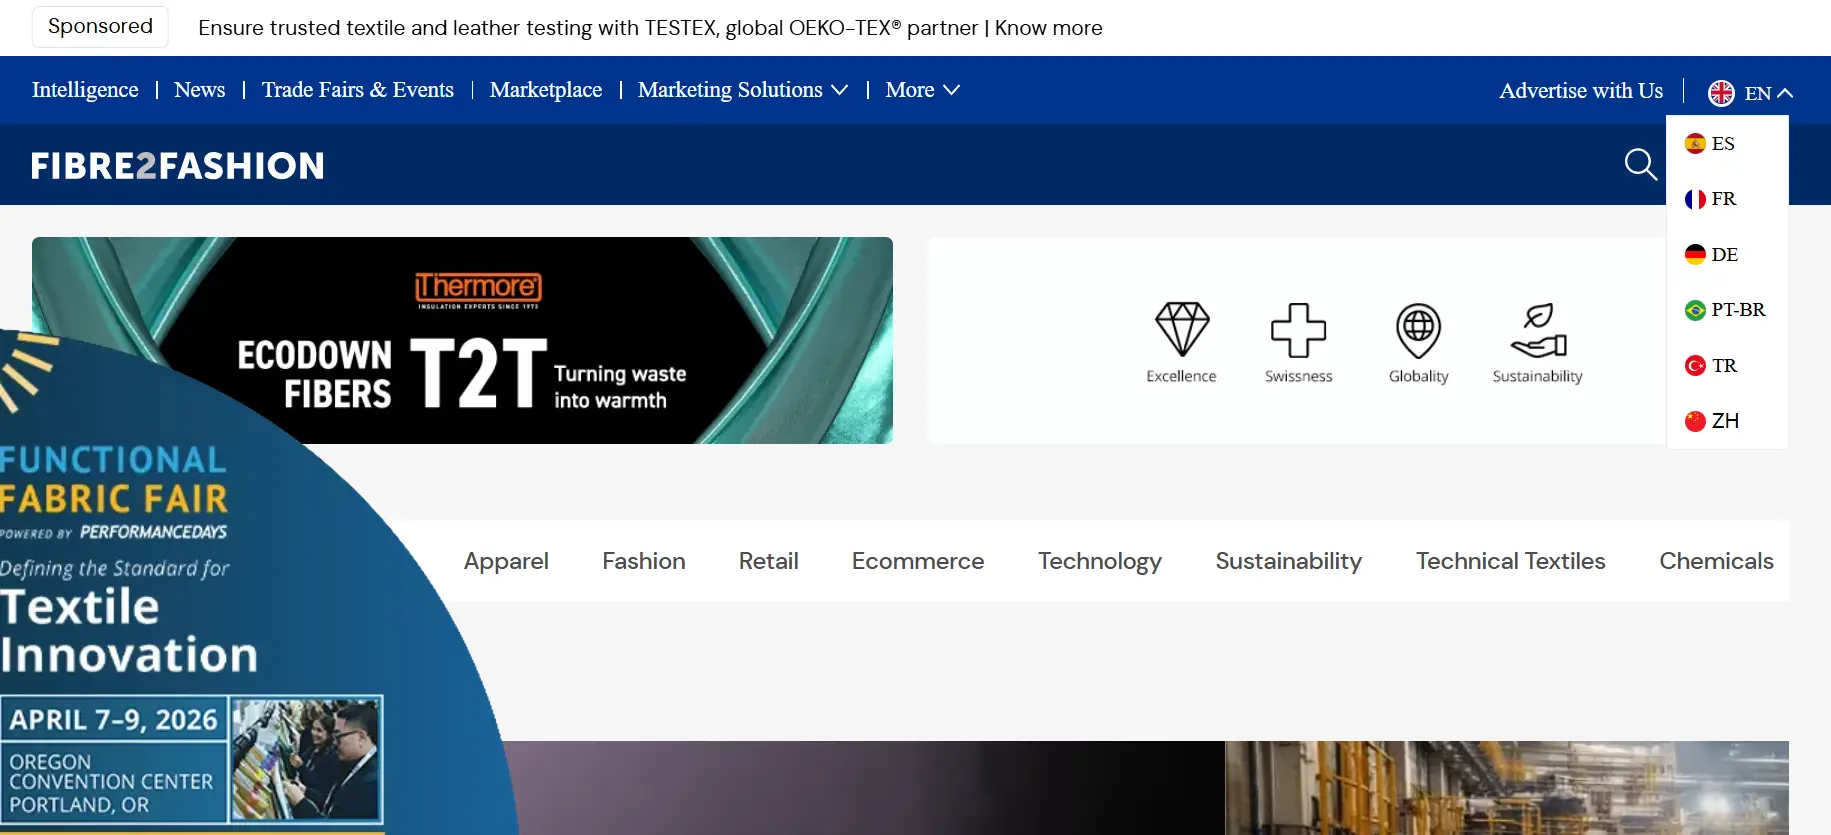Go to Trade Fairs & Events
This screenshot has height=835, width=1831.
(x=358, y=90)
